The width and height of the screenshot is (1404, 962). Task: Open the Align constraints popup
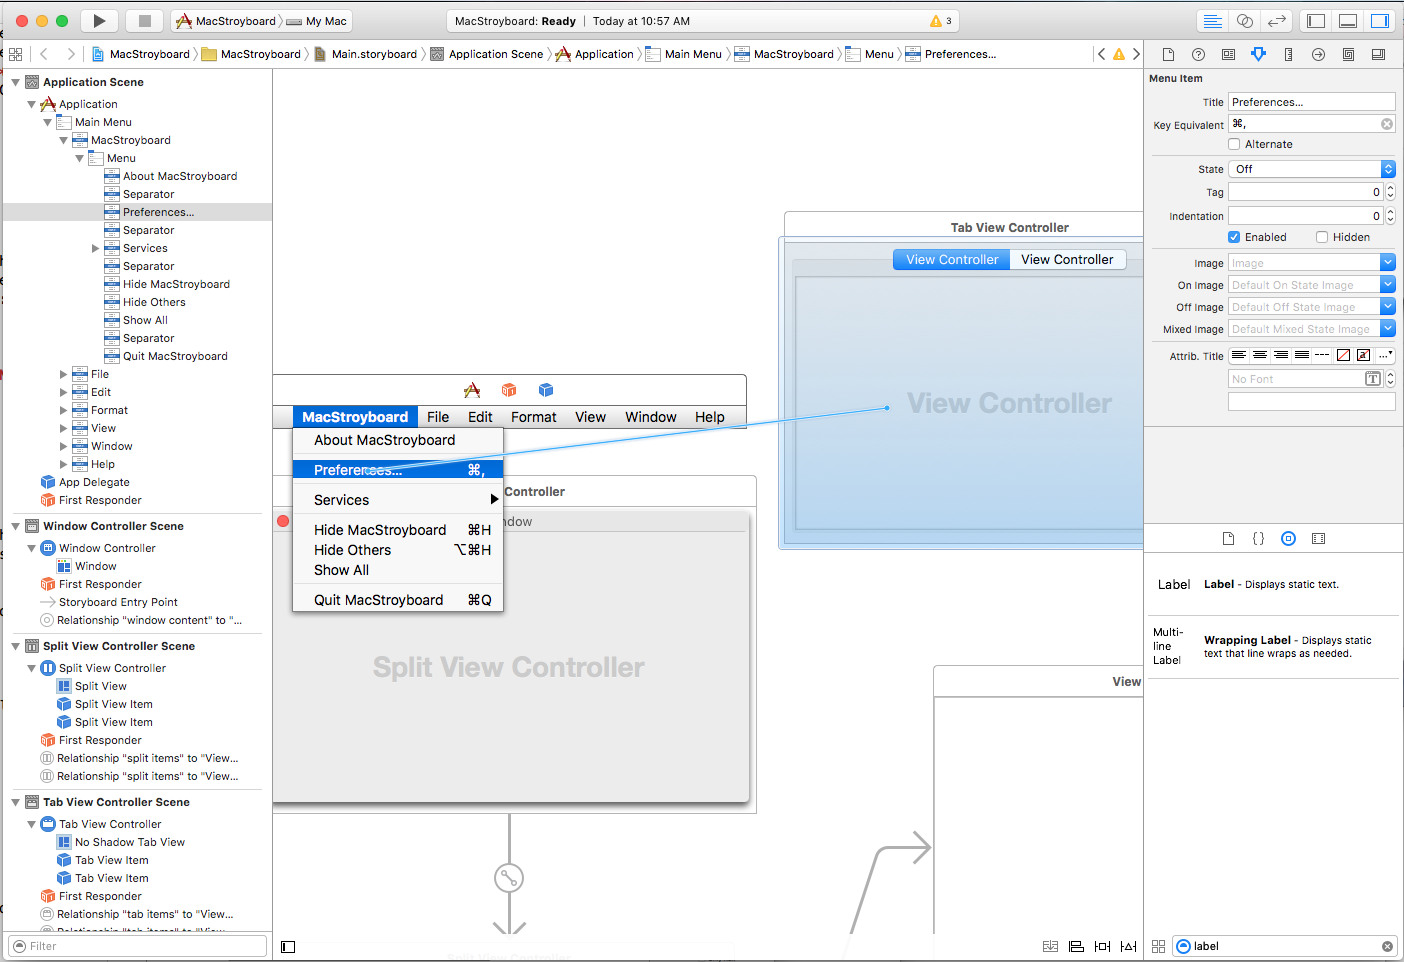[x=1076, y=946]
